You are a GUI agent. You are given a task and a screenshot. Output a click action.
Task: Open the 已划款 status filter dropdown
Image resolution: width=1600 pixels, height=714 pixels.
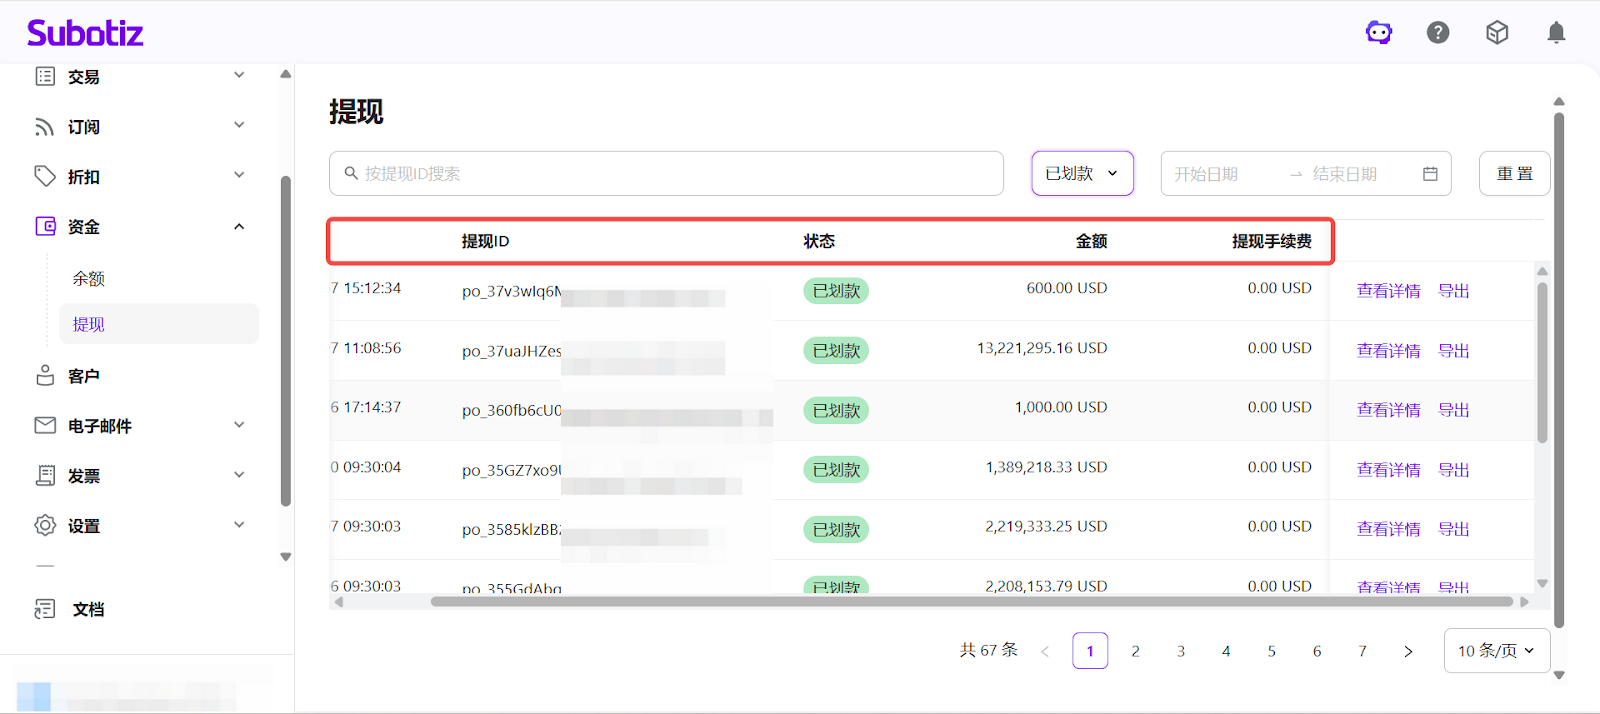pos(1082,174)
